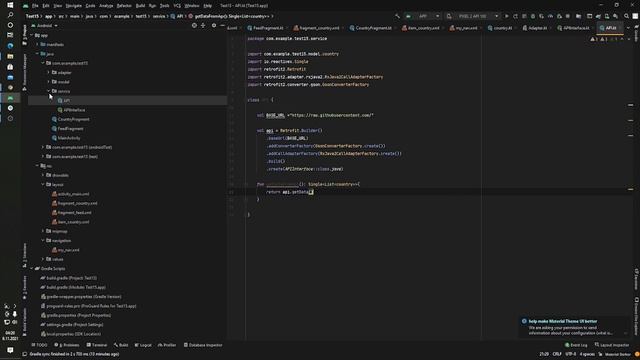
Task: Open Search Everywhere magnifier in toolbar
Action: [x=627, y=16]
